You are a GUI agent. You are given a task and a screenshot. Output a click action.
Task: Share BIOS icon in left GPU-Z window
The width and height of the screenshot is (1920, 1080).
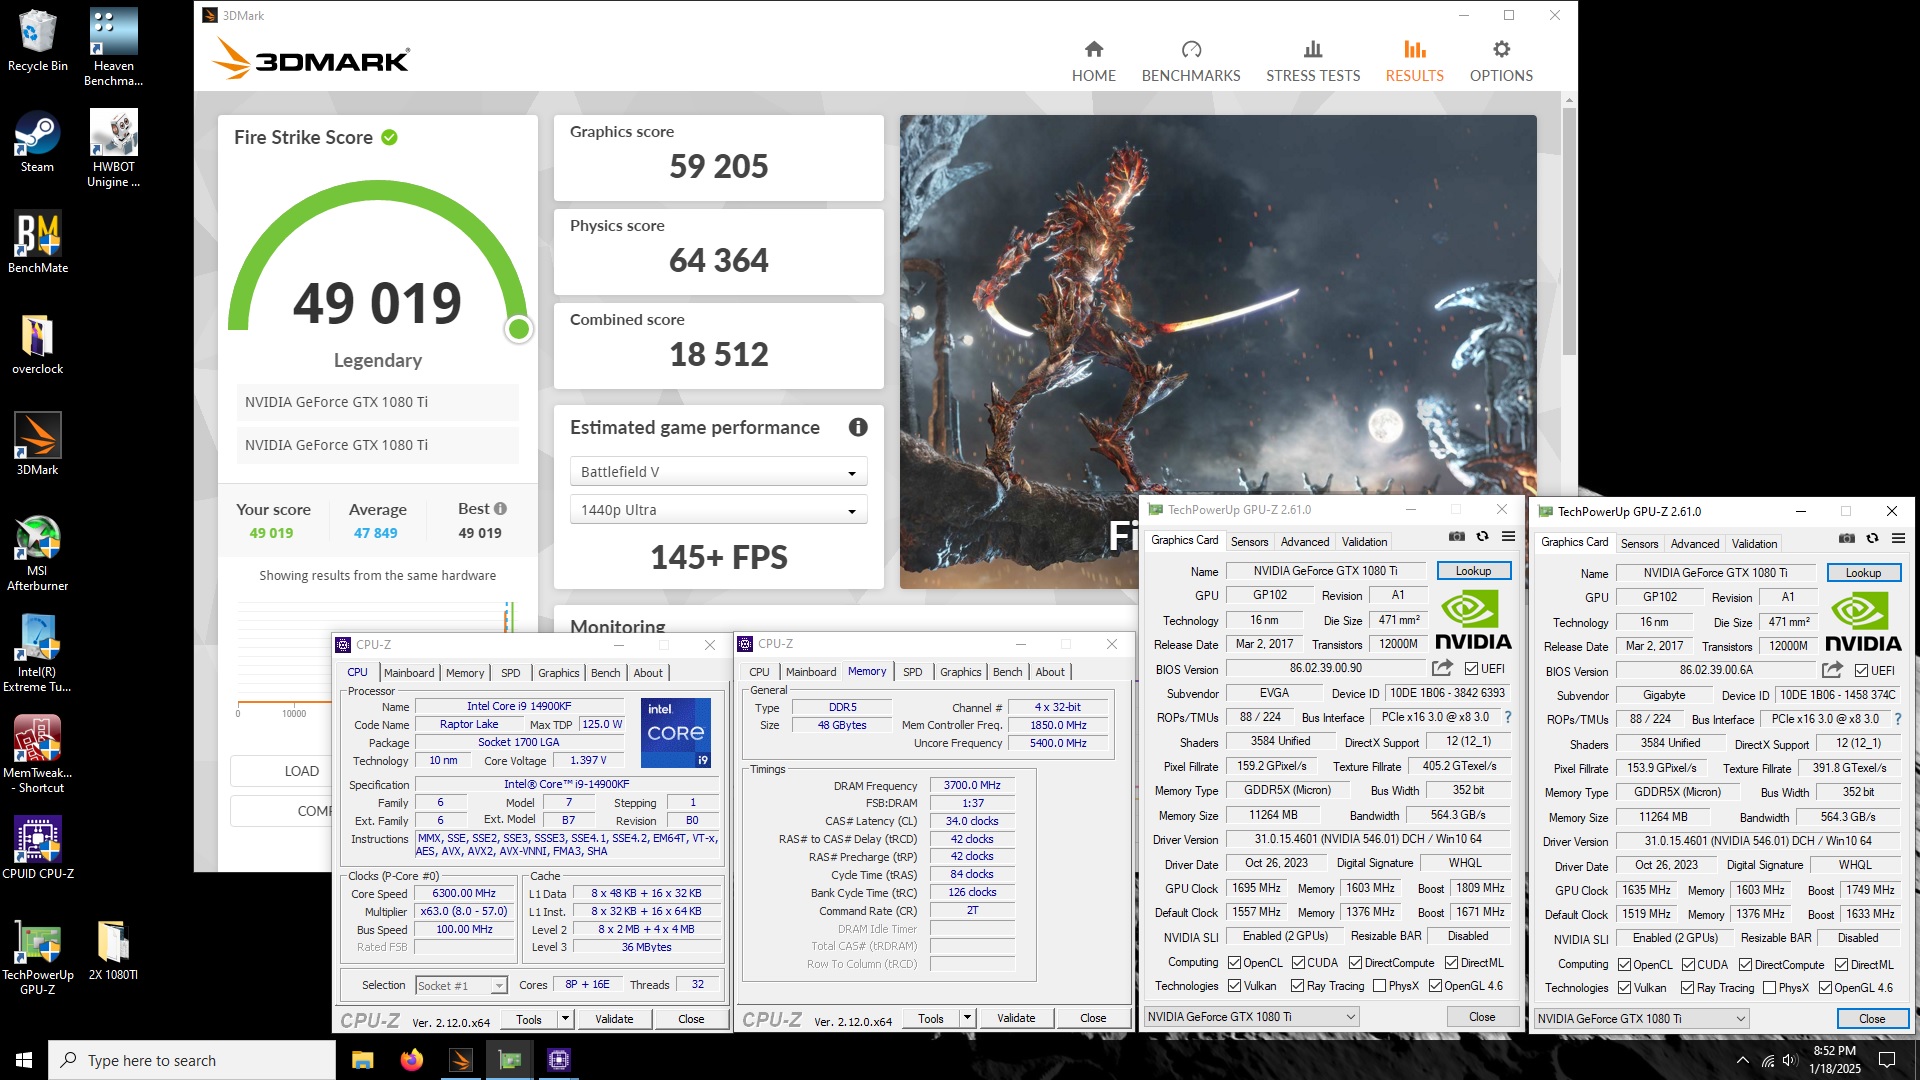click(x=1442, y=668)
